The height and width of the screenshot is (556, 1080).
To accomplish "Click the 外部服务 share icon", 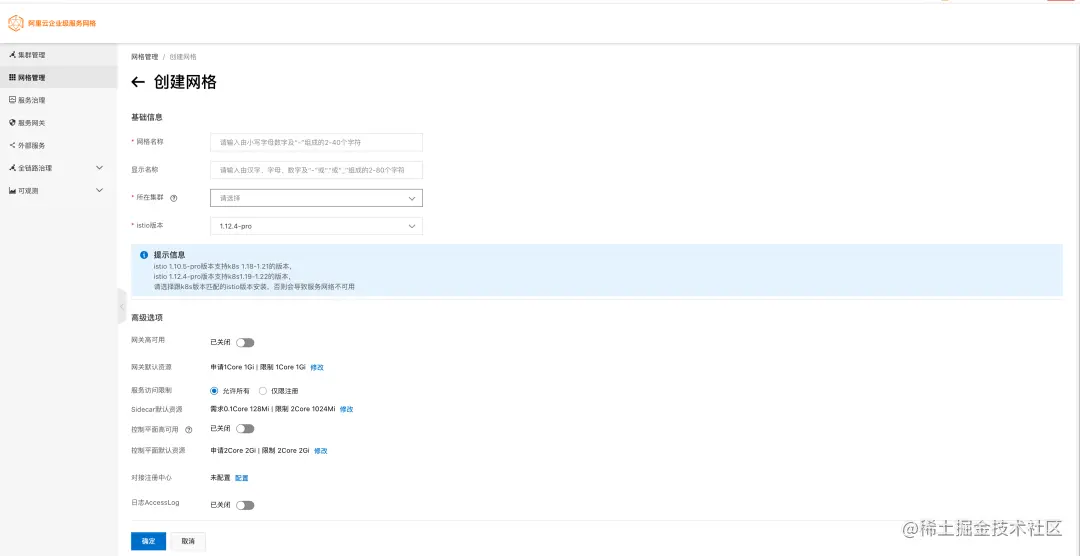I will pyautogui.click(x=12, y=145).
